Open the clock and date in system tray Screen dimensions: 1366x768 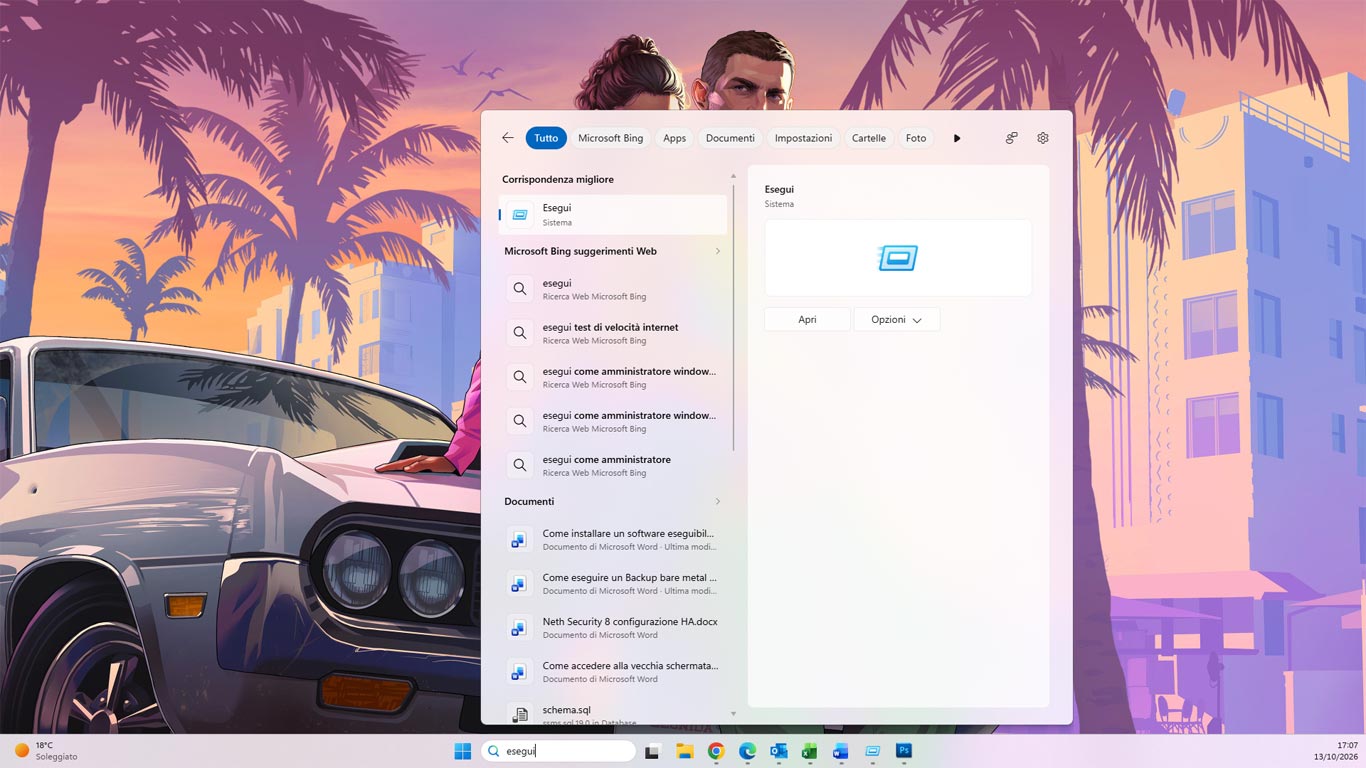pos(1336,751)
